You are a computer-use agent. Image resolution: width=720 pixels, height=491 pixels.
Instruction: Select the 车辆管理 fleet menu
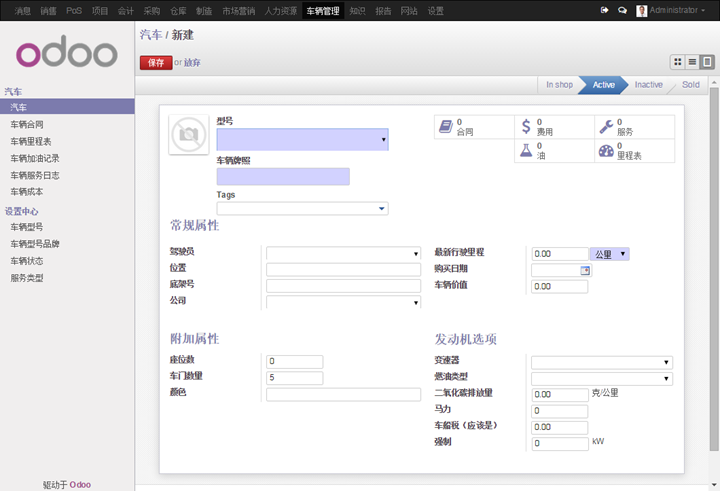[323, 11]
